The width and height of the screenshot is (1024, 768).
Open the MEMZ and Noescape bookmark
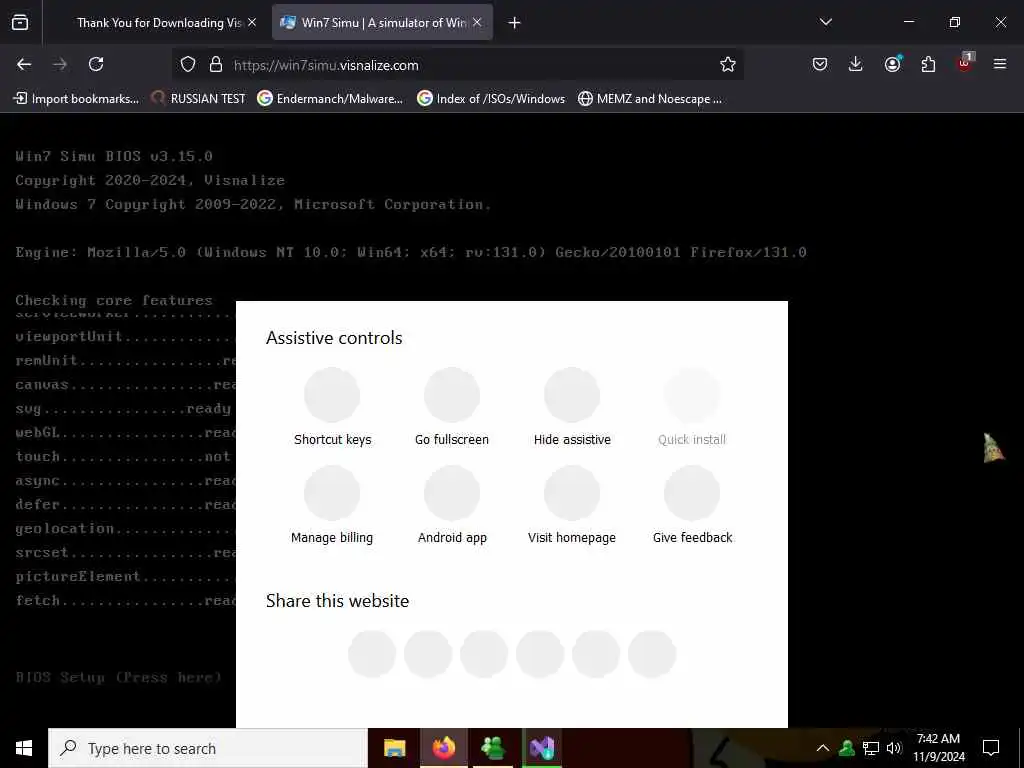tap(650, 99)
